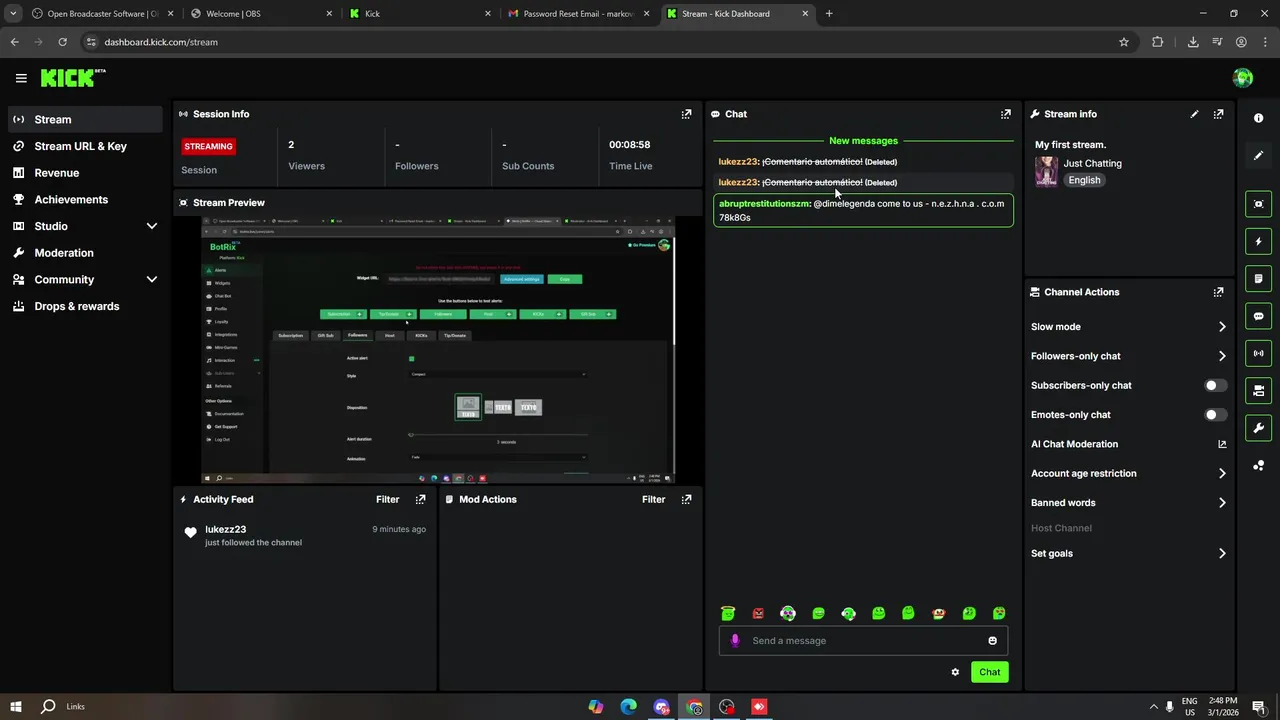The image size is (1280, 720).
Task: Open the profile avatar menu
Action: point(1243,78)
